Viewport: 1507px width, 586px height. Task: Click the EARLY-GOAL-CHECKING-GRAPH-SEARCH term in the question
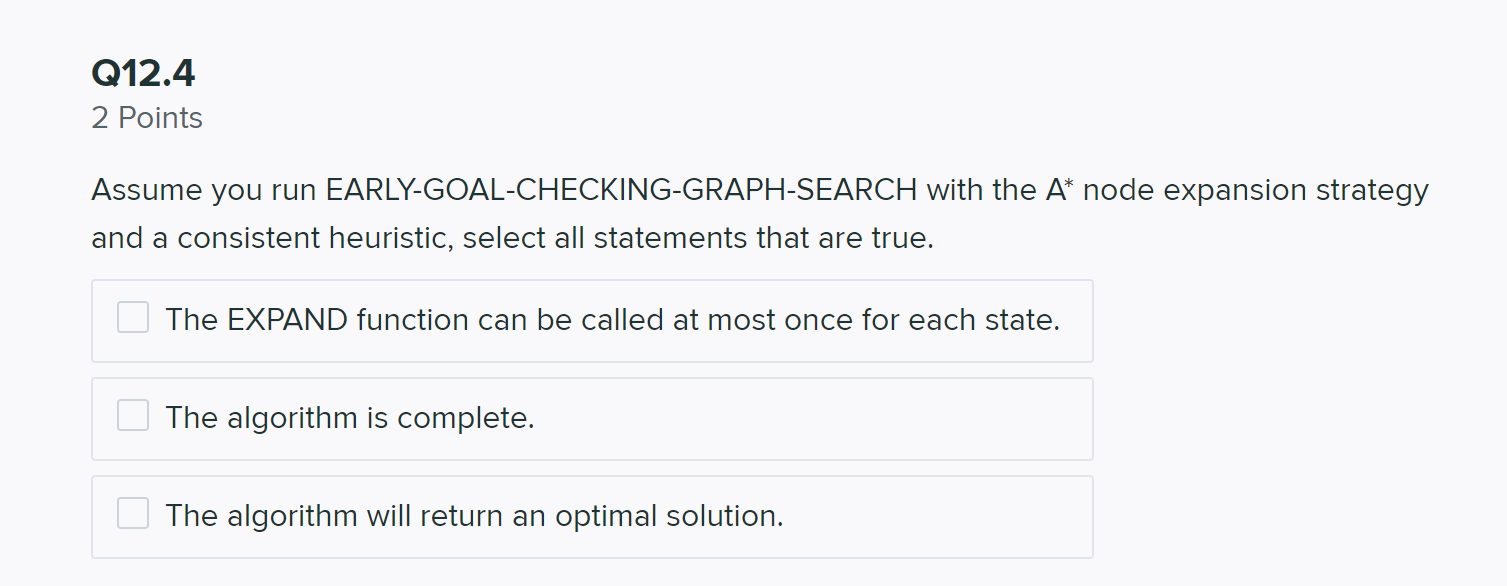tap(621, 190)
